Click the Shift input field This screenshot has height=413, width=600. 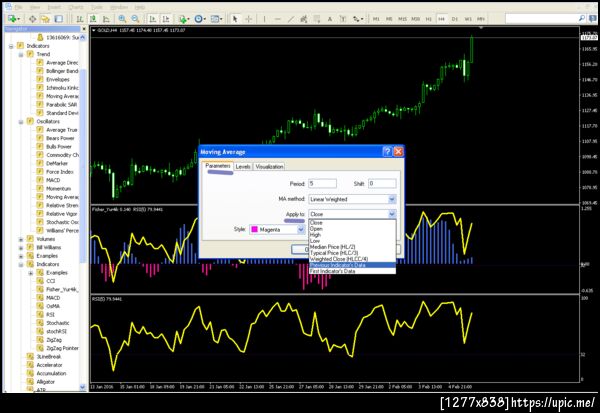point(382,183)
